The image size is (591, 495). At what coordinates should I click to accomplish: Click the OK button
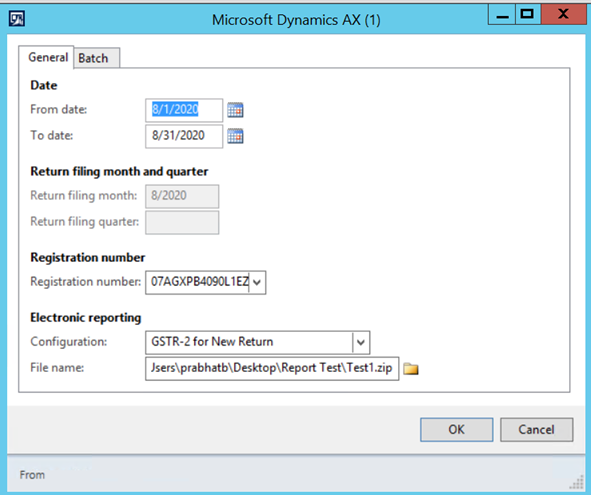(456, 429)
